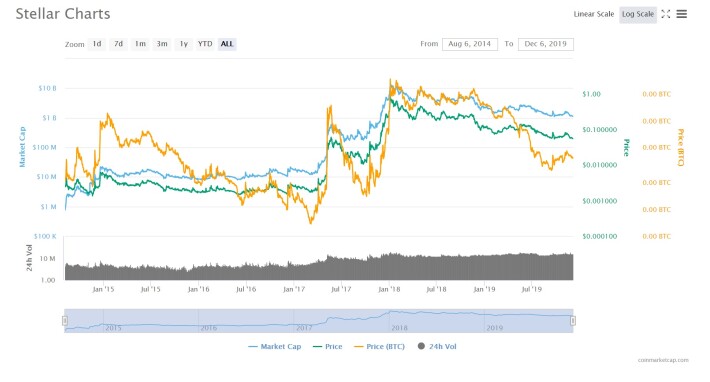Open the hamburger chart menu

[681, 14]
